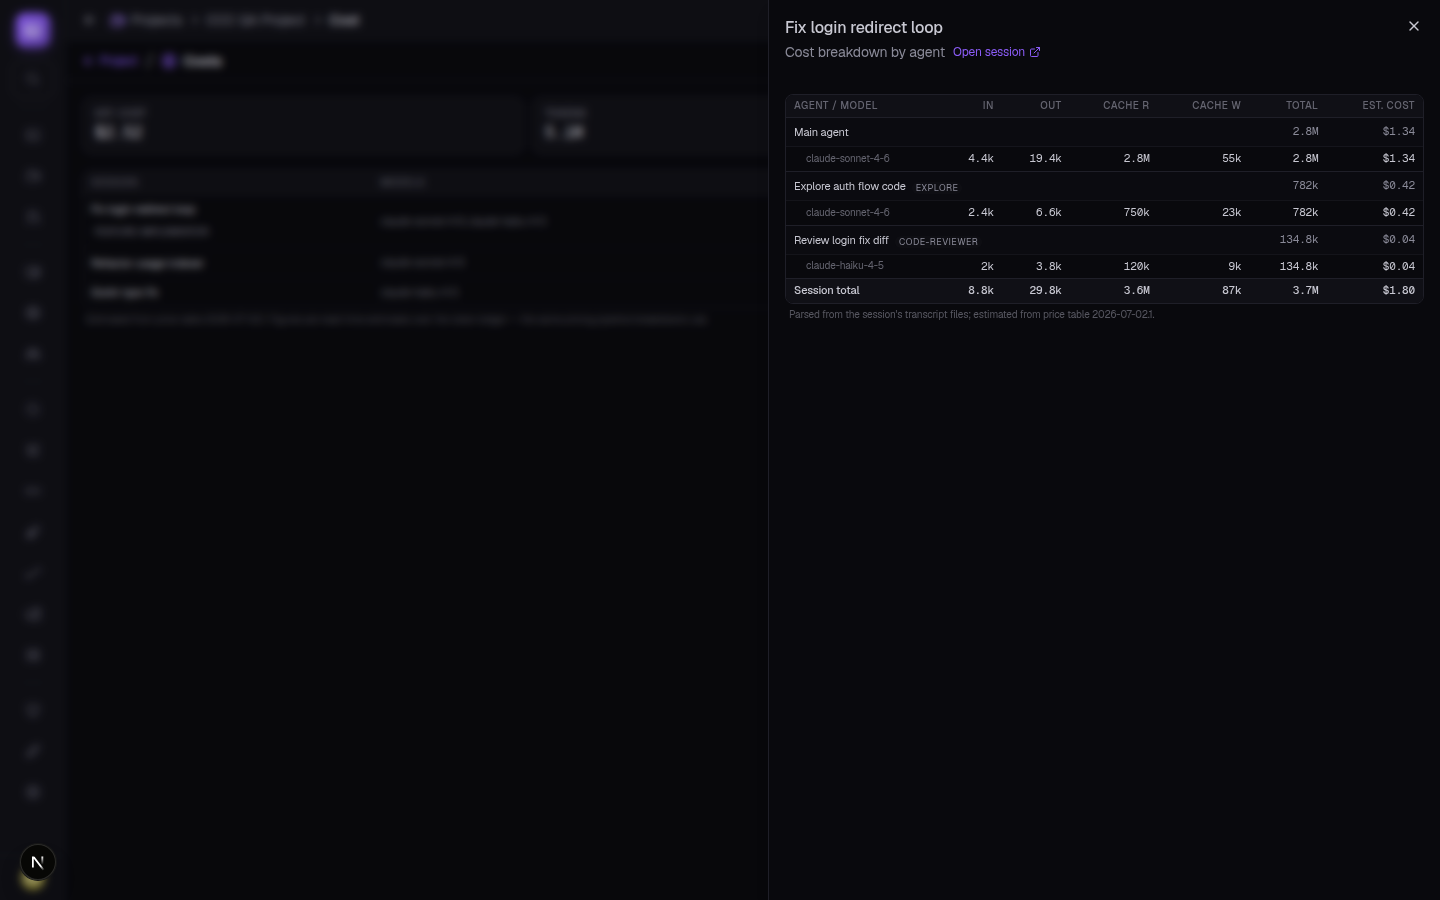The width and height of the screenshot is (1440, 900).
Task: Click Session total 87k cache write cell
Action: tap(1231, 290)
